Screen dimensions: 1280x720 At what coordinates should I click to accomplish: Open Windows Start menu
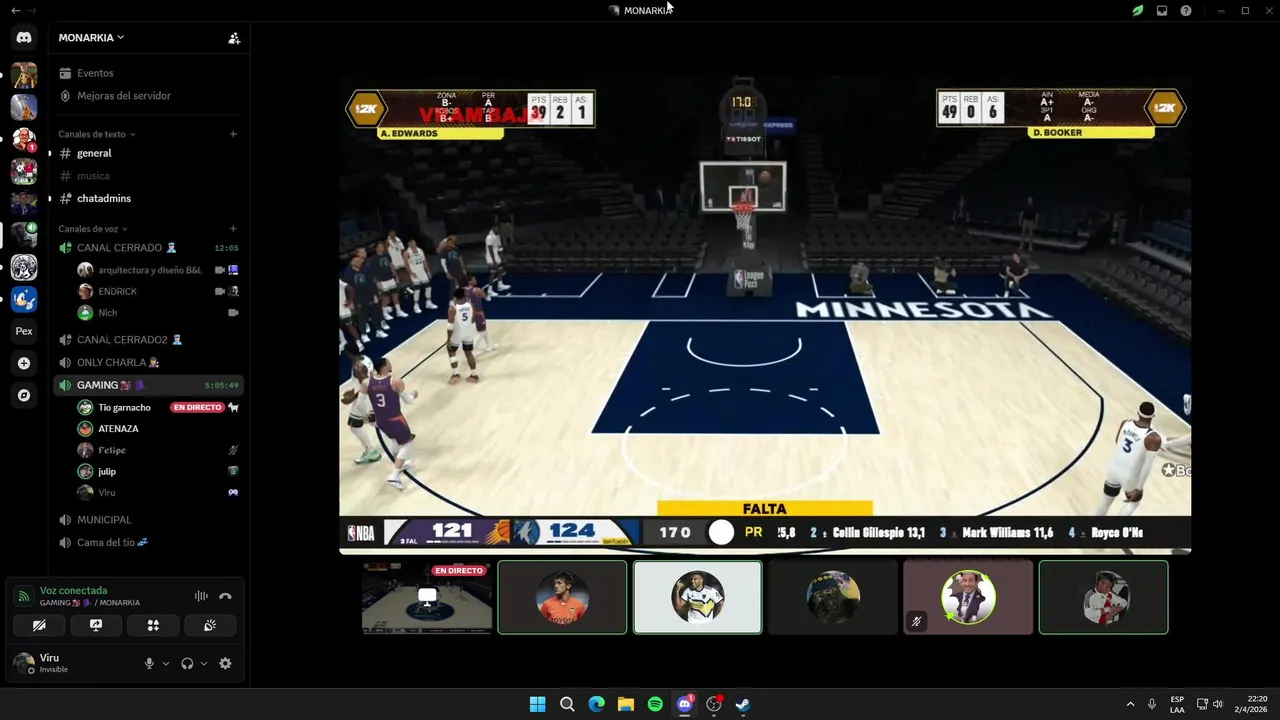point(538,704)
